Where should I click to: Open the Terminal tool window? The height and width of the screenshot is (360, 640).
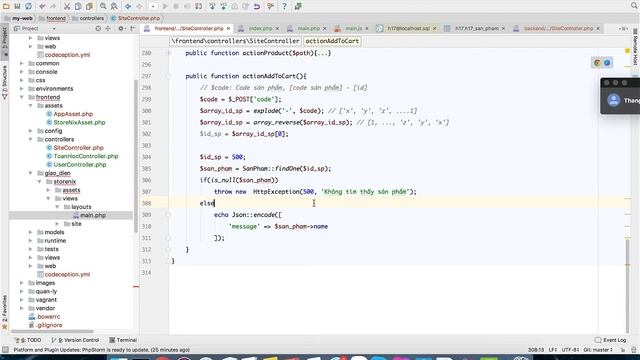click(x=123, y=340)
